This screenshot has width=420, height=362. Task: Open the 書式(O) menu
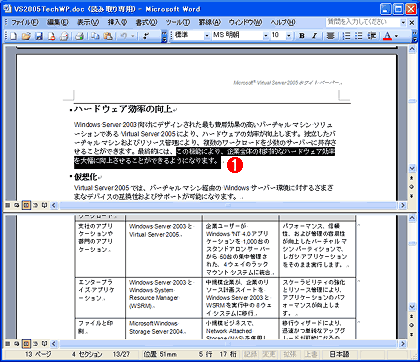coord(146,22)
